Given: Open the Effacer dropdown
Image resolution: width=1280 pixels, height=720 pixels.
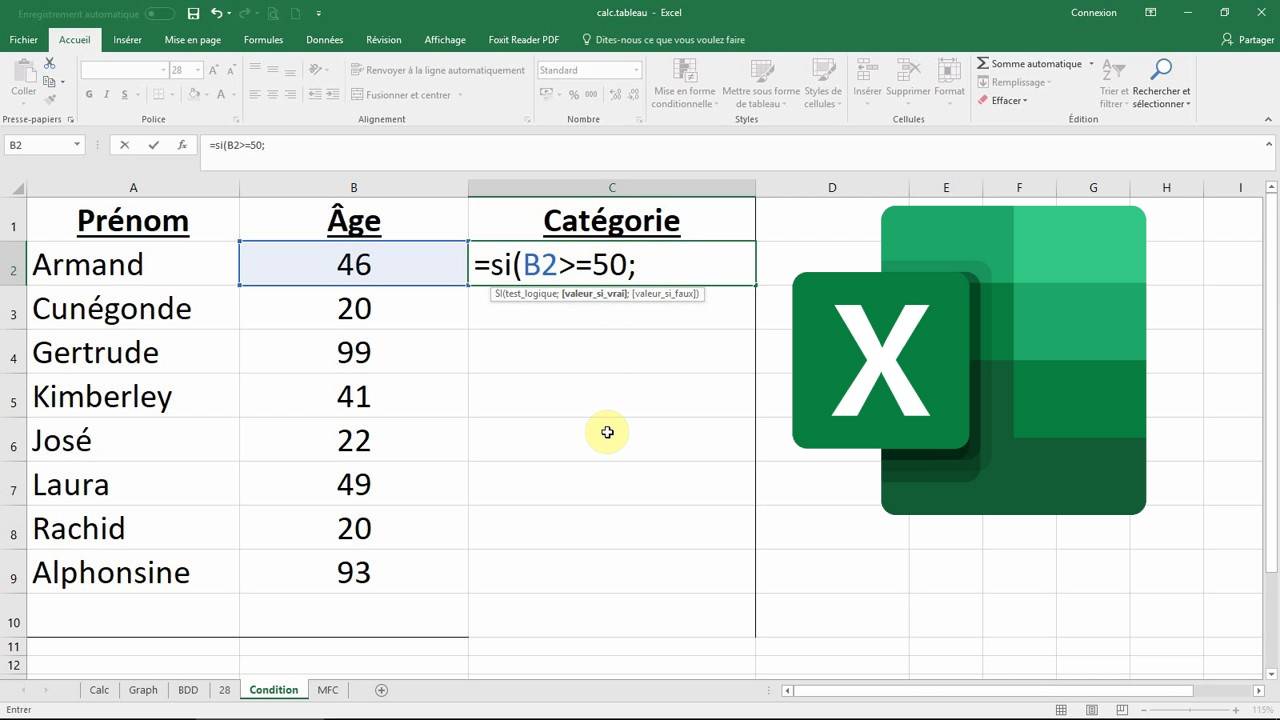Looking at the screenshot, I should point(1003,100).
